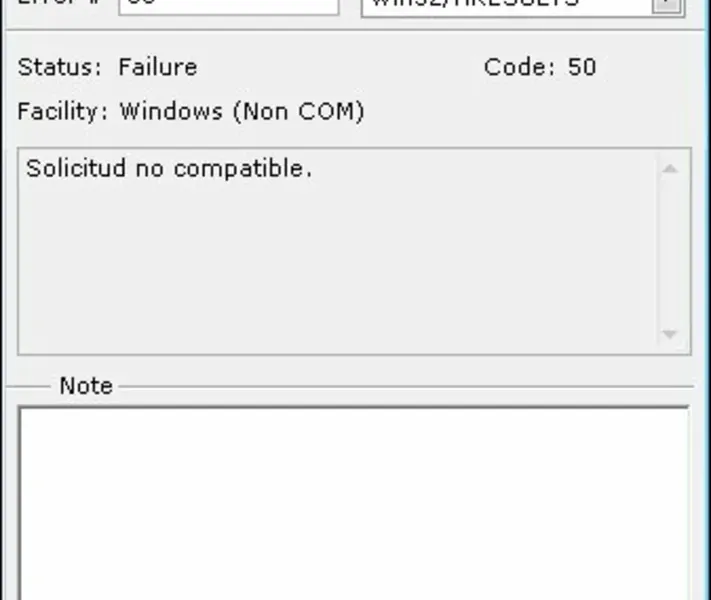
Task: Click the description box scrollbar track
Action: coord(670,252)
